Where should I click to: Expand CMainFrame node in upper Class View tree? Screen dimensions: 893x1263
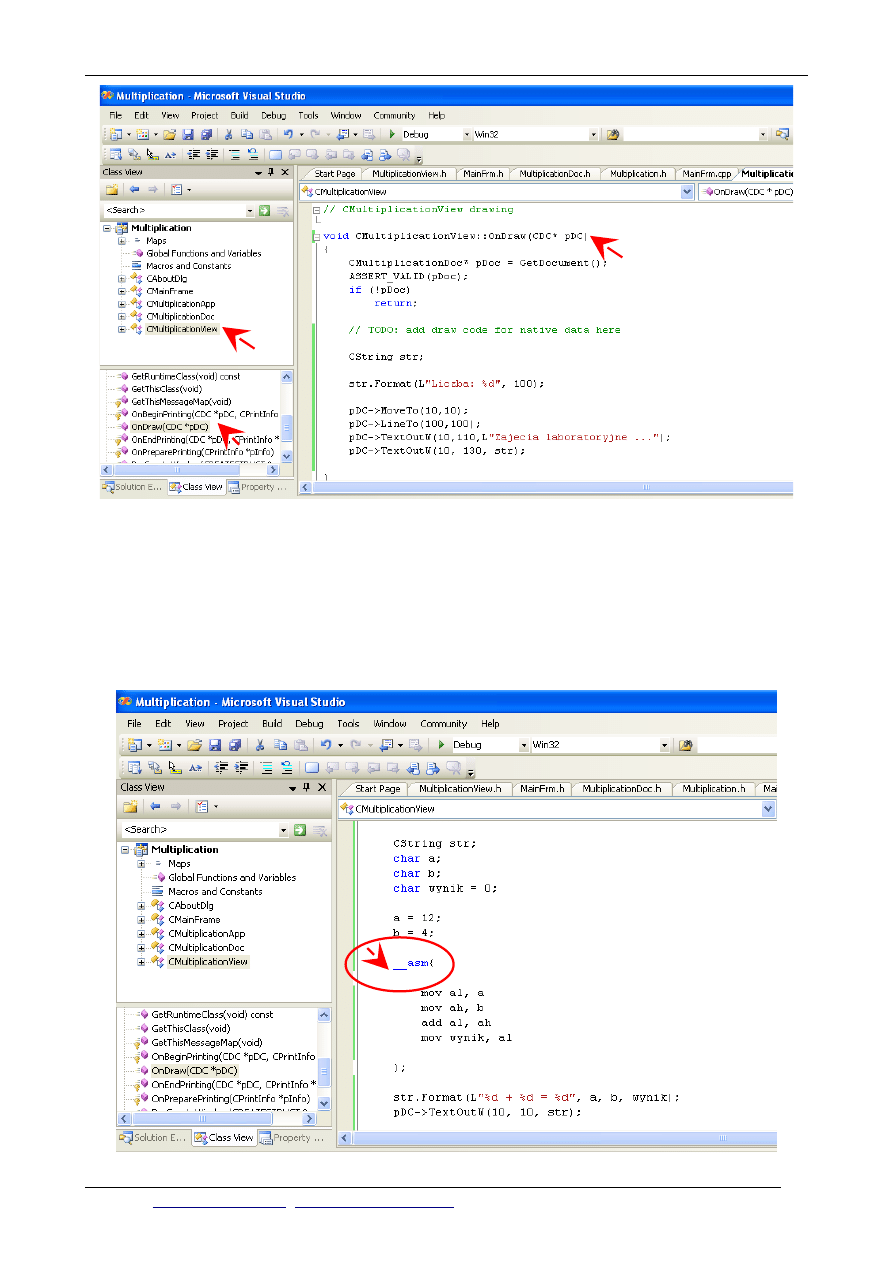coord(122,291)
